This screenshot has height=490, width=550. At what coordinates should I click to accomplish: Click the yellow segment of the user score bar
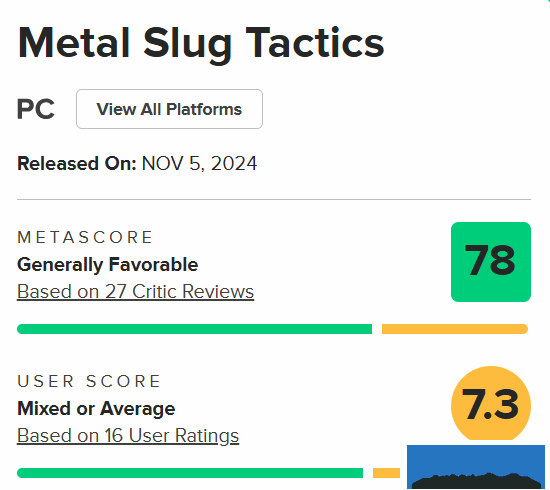tap(386, 473)
